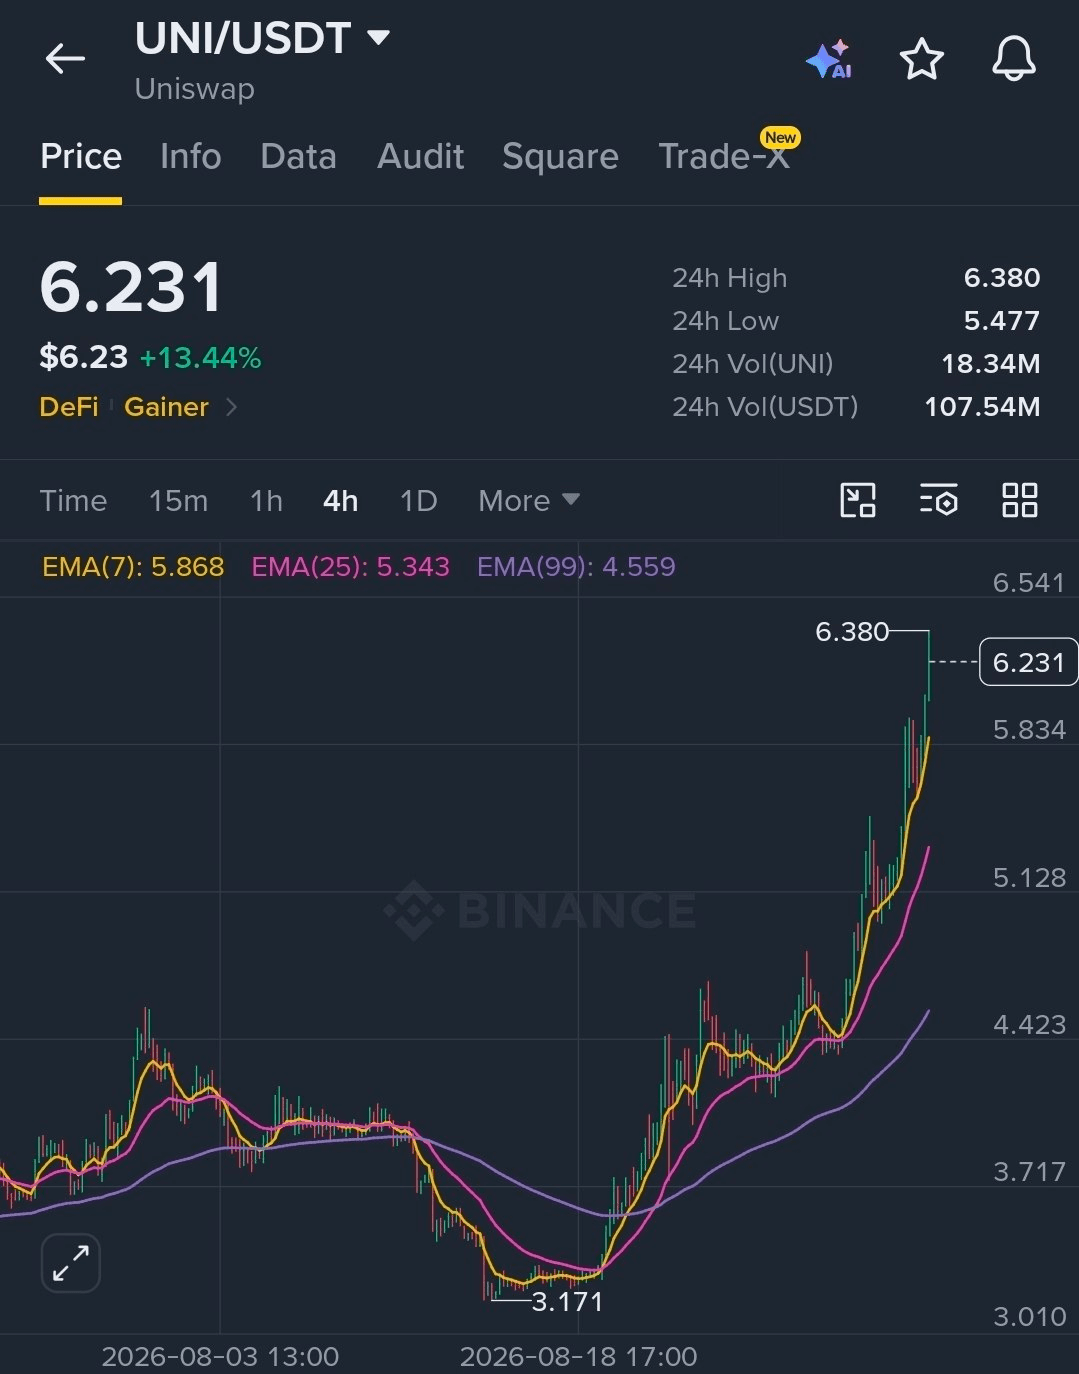Open the chart layout grid icon
1079x1374 pixels.
point(1020,500)
